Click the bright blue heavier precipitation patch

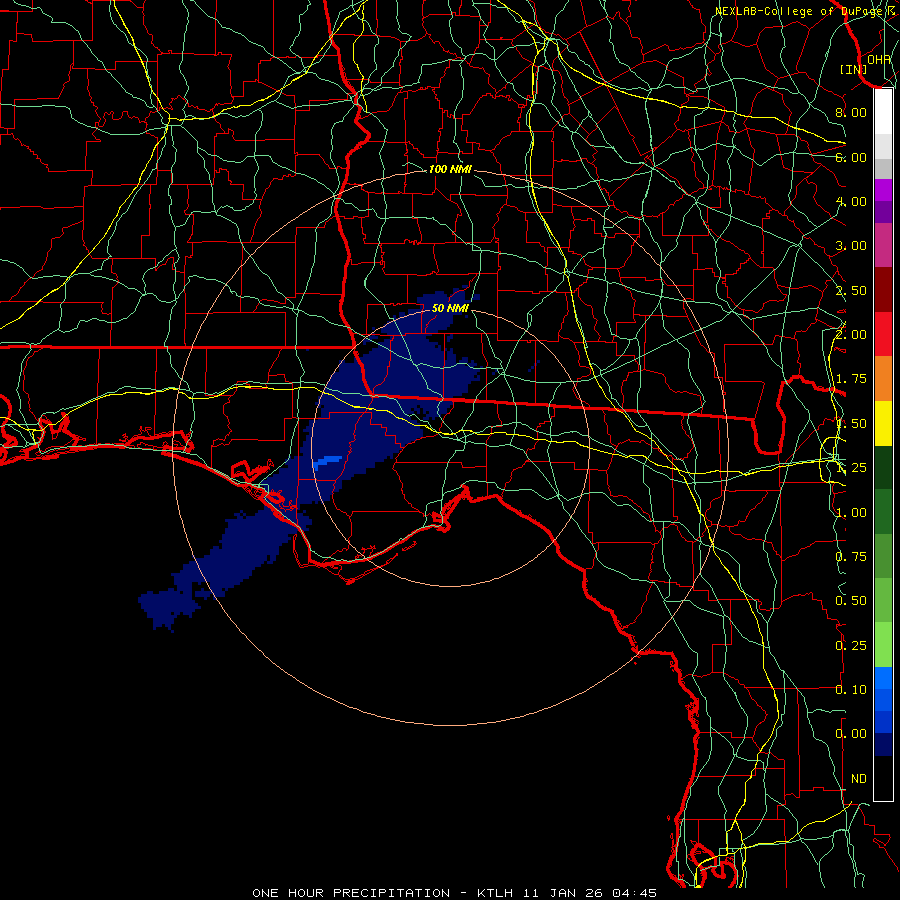[328, 461]
